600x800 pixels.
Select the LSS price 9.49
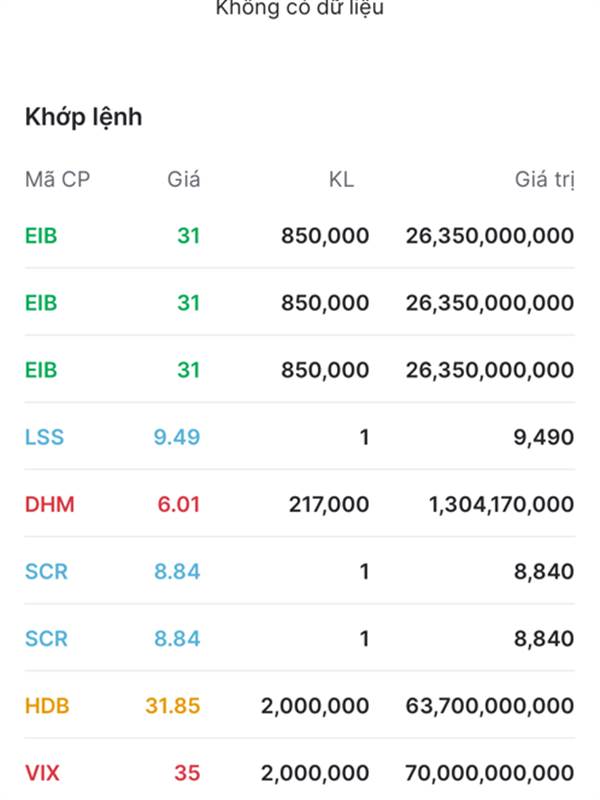(177, 437)
